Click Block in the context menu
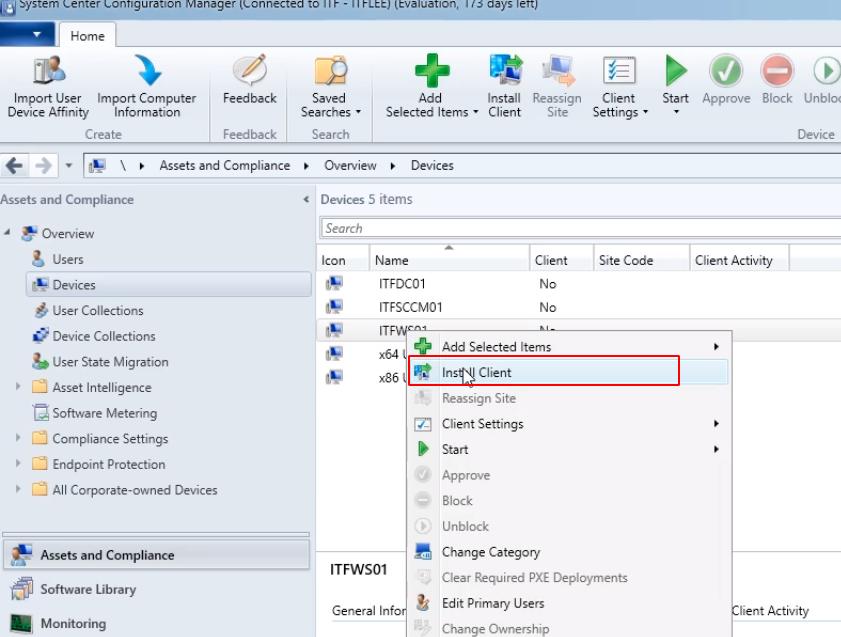Image resolution: width=841 pixels, height=637 pixels. (569, 501)
